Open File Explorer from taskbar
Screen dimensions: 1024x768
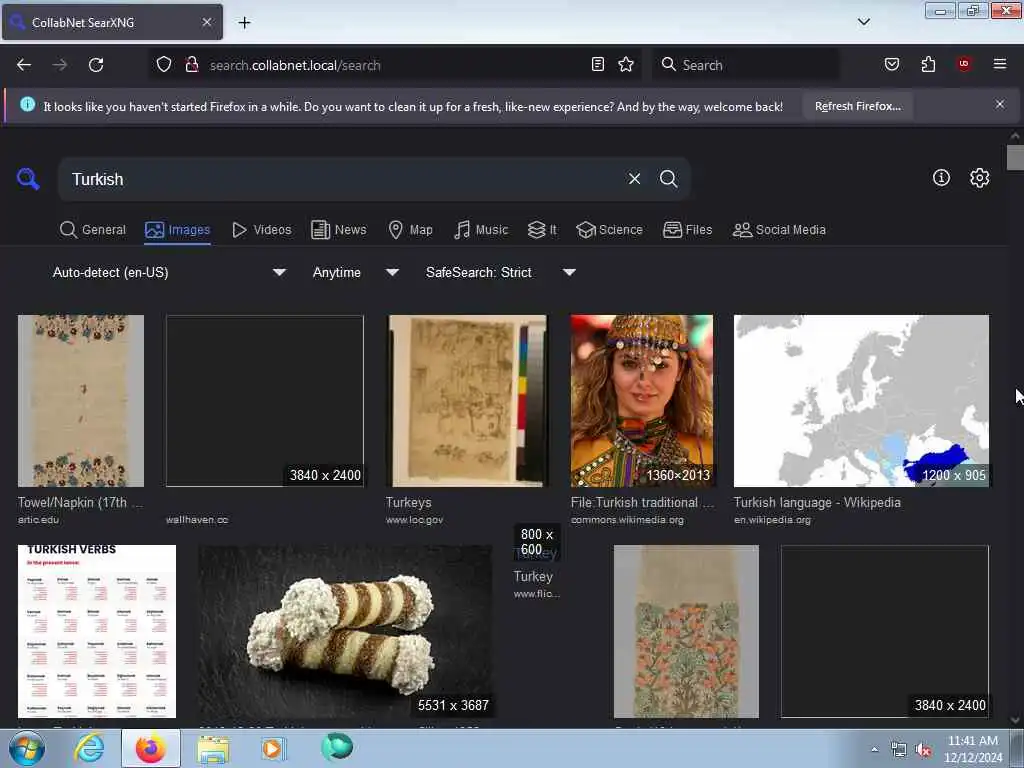click(x=213, y=748)
